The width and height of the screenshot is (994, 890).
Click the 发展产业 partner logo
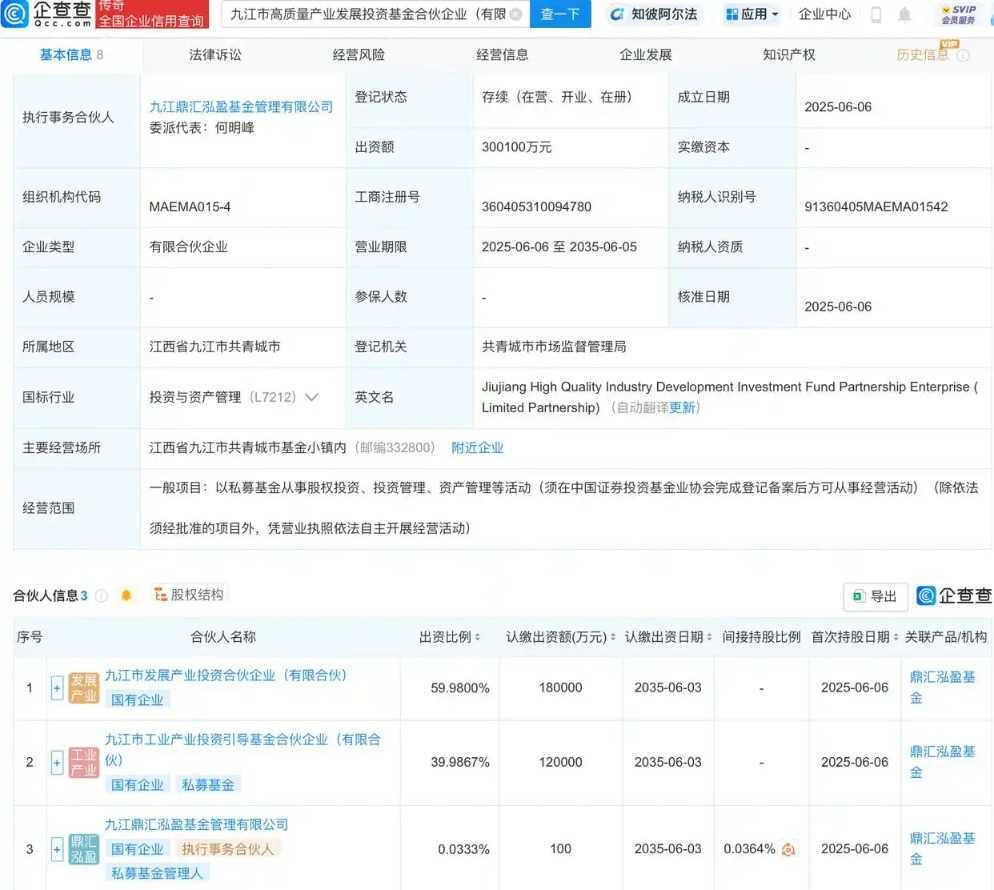tap(84, 688)
